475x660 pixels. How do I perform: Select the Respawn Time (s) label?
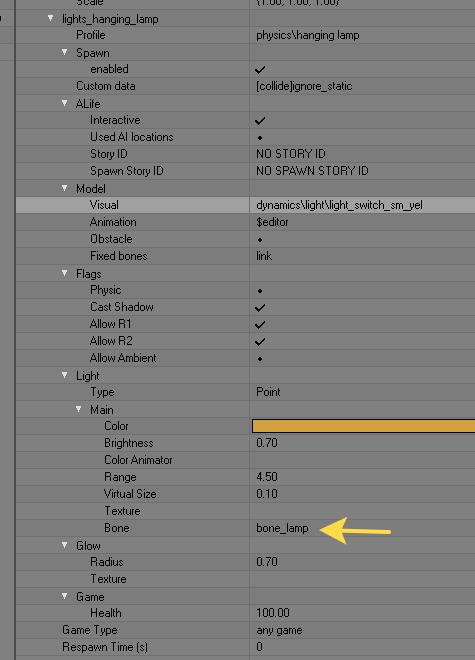click(x=105, y=647)
